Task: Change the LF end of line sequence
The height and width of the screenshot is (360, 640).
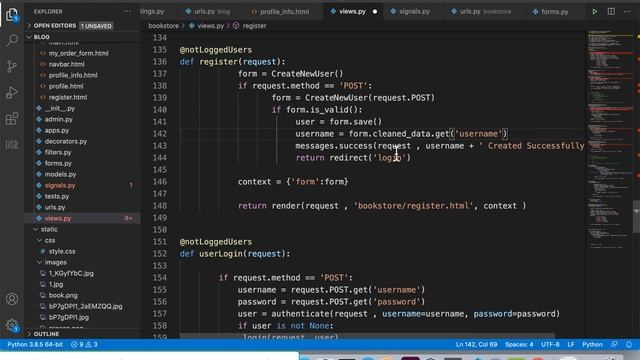Action: 571,344
